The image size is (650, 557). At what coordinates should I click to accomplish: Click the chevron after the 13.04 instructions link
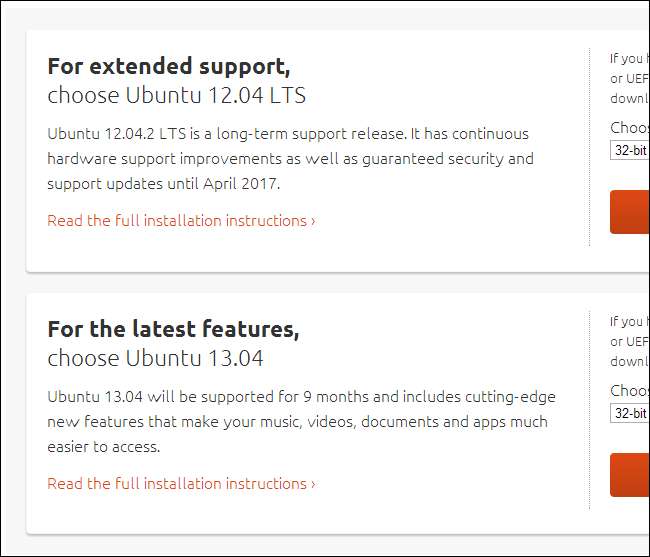(313, 484)
